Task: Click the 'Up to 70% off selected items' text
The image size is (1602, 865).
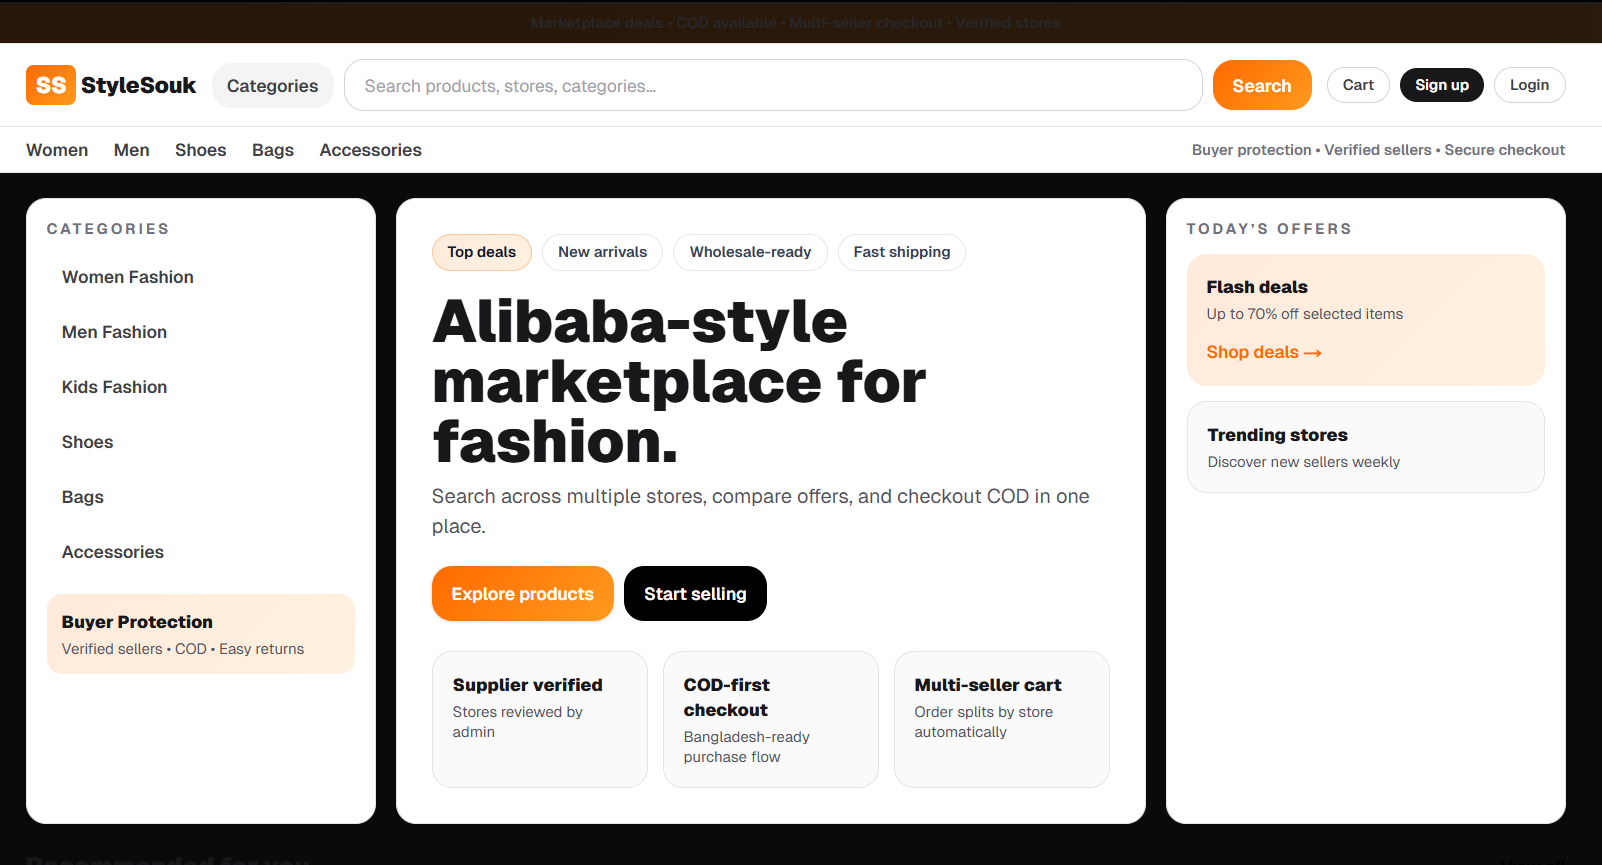Action: (1305, 314)
